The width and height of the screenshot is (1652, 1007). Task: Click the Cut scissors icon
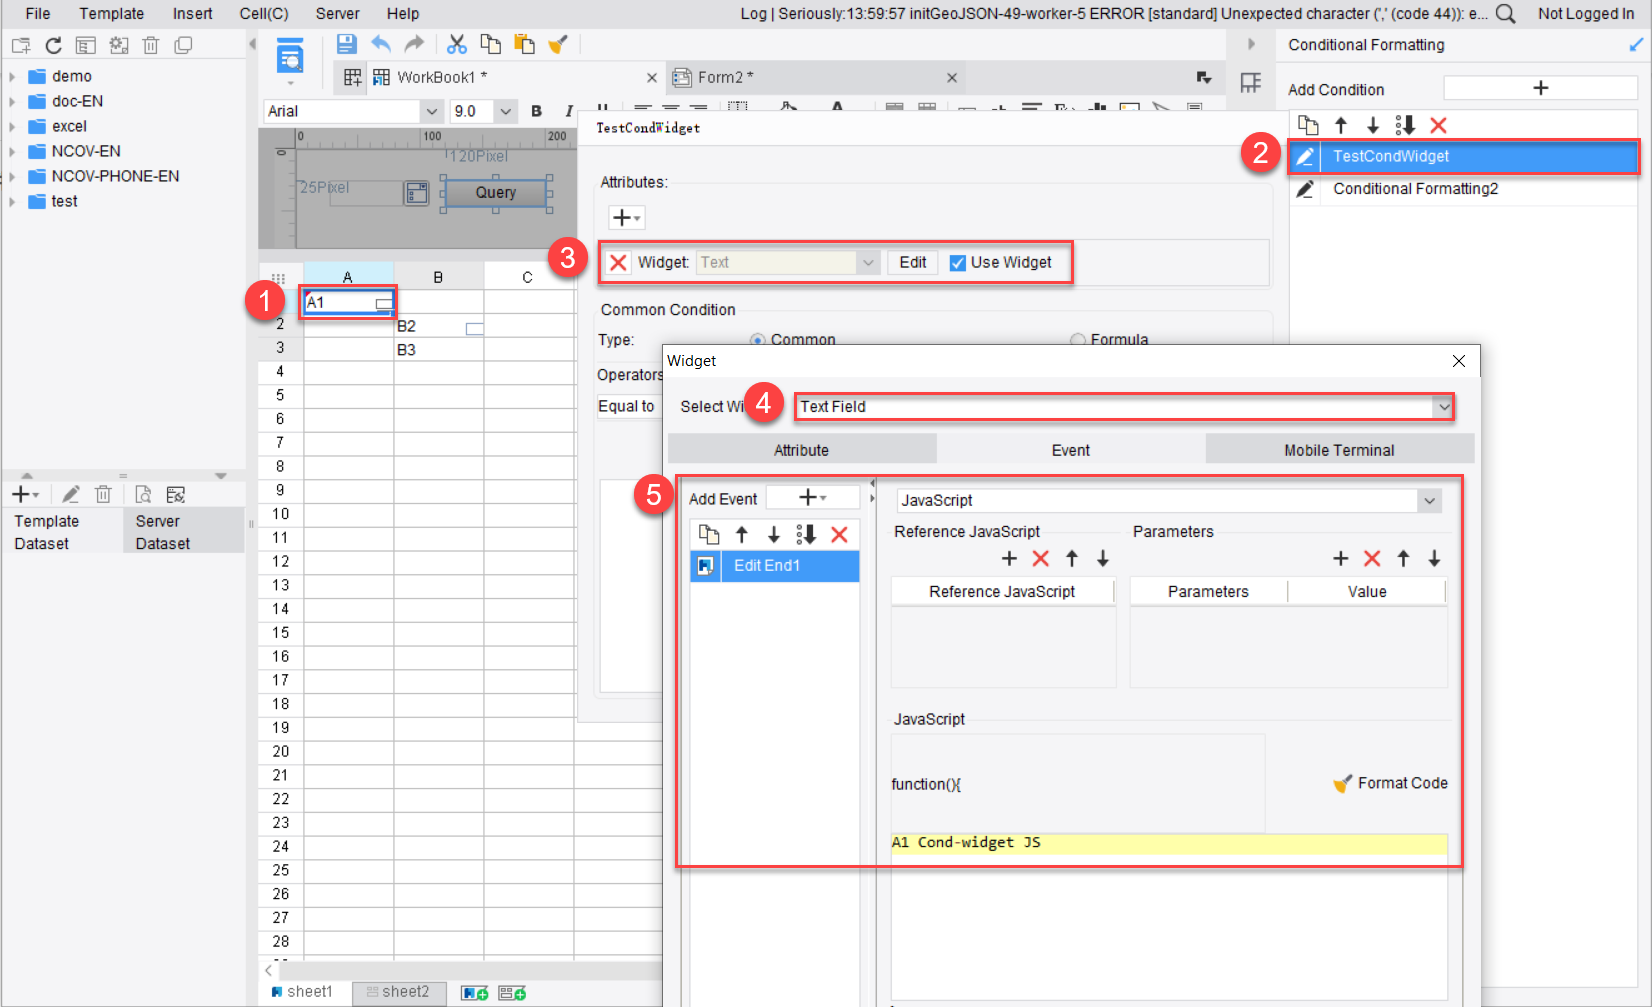pos(457,44)
